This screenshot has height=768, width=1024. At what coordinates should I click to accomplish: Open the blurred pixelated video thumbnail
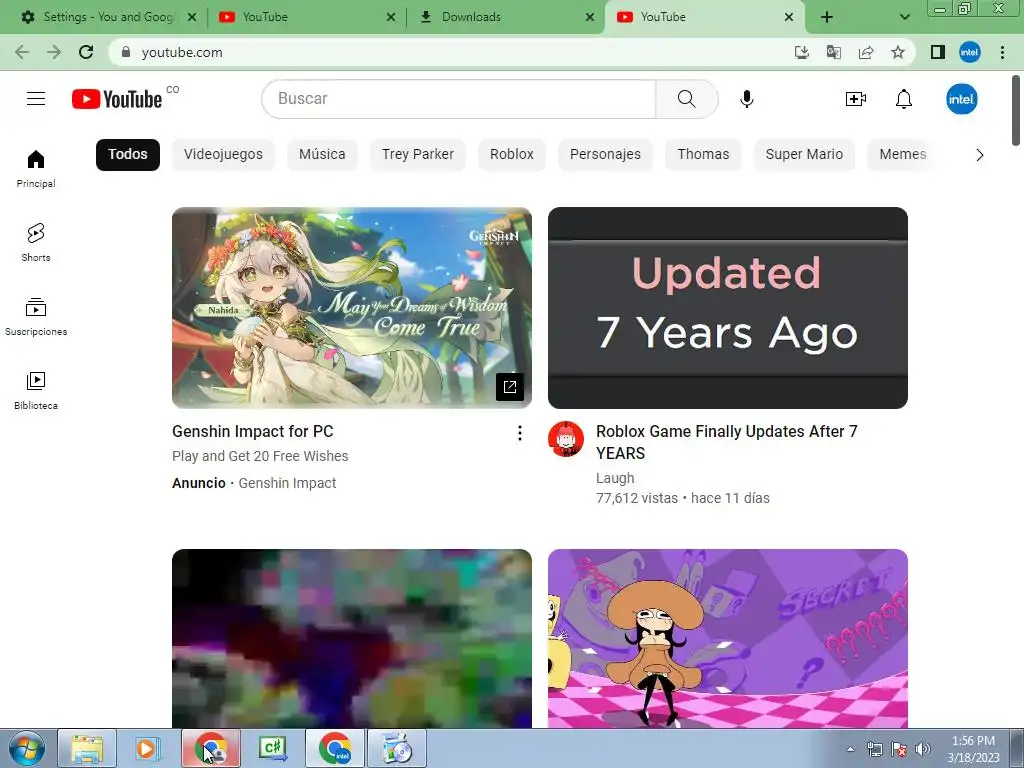tap(351, 639)
